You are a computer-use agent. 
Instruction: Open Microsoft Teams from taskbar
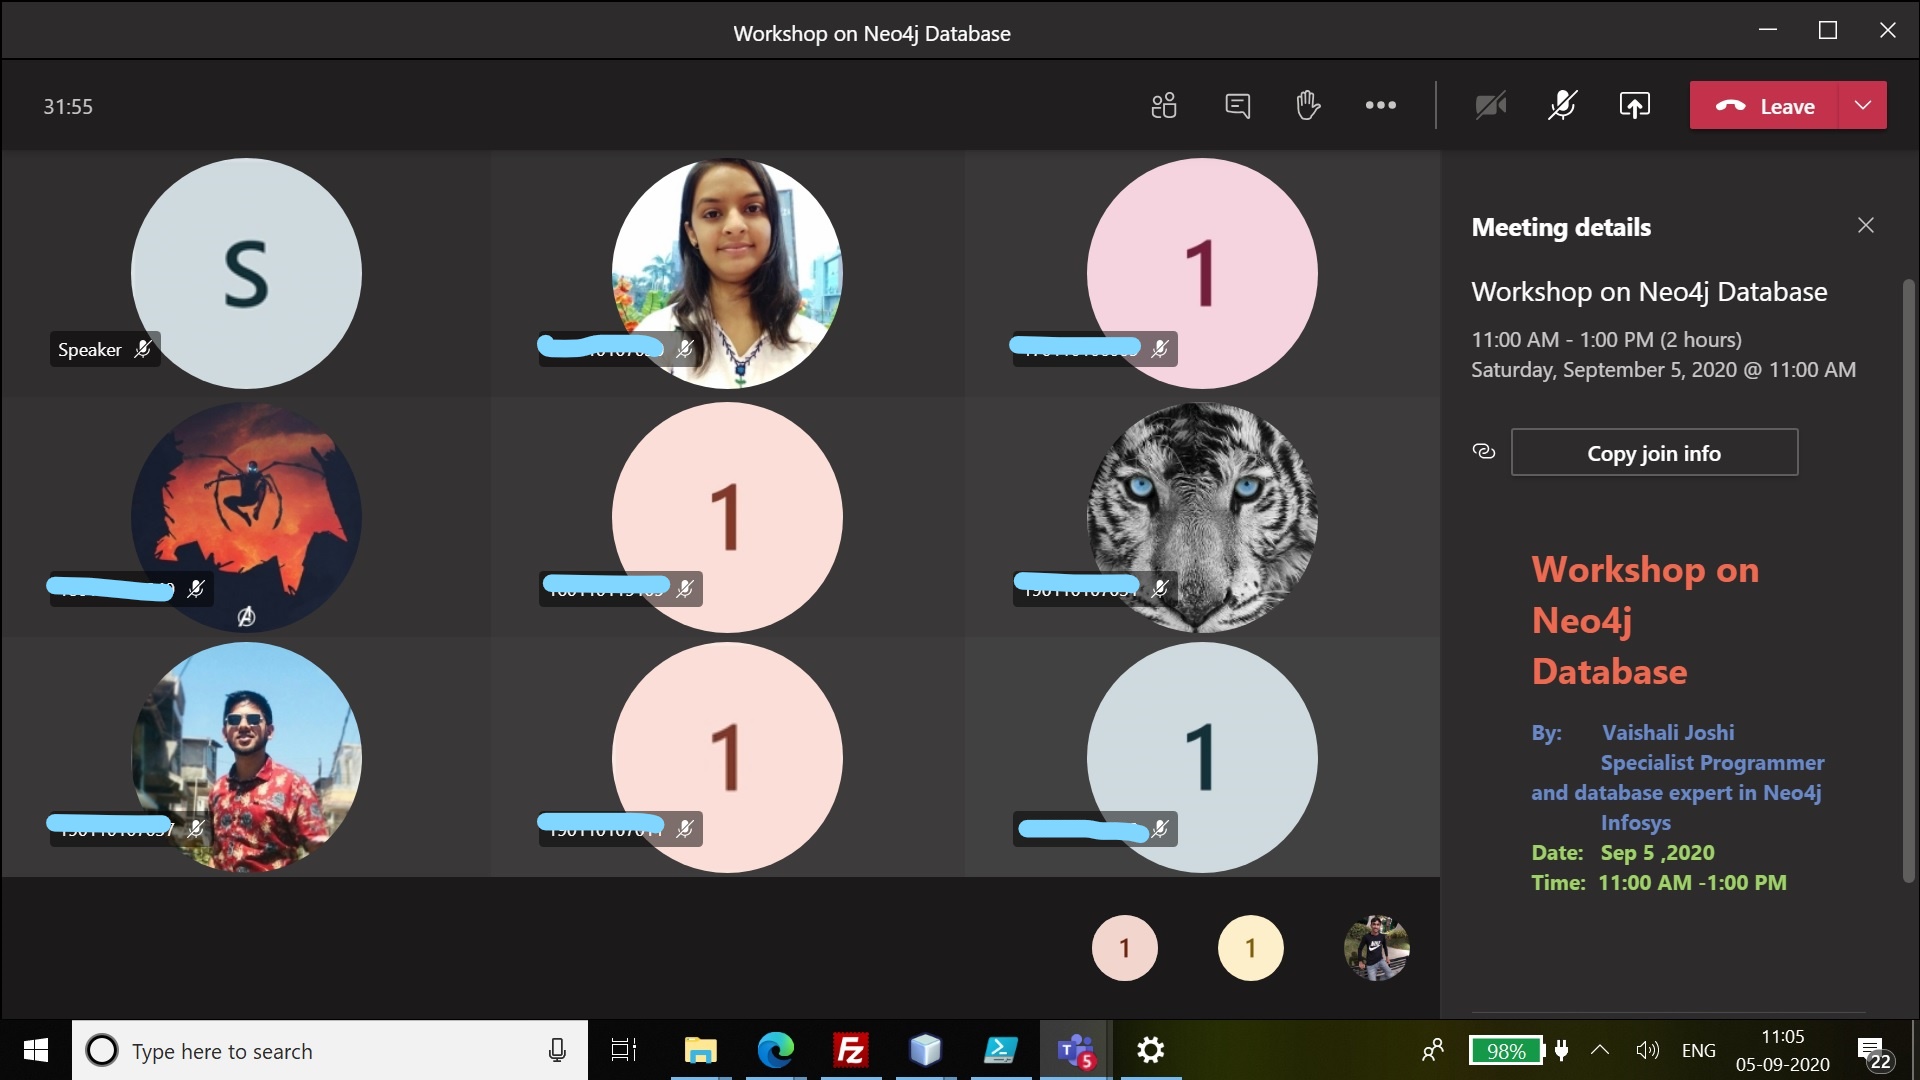coord(1075,1051)
